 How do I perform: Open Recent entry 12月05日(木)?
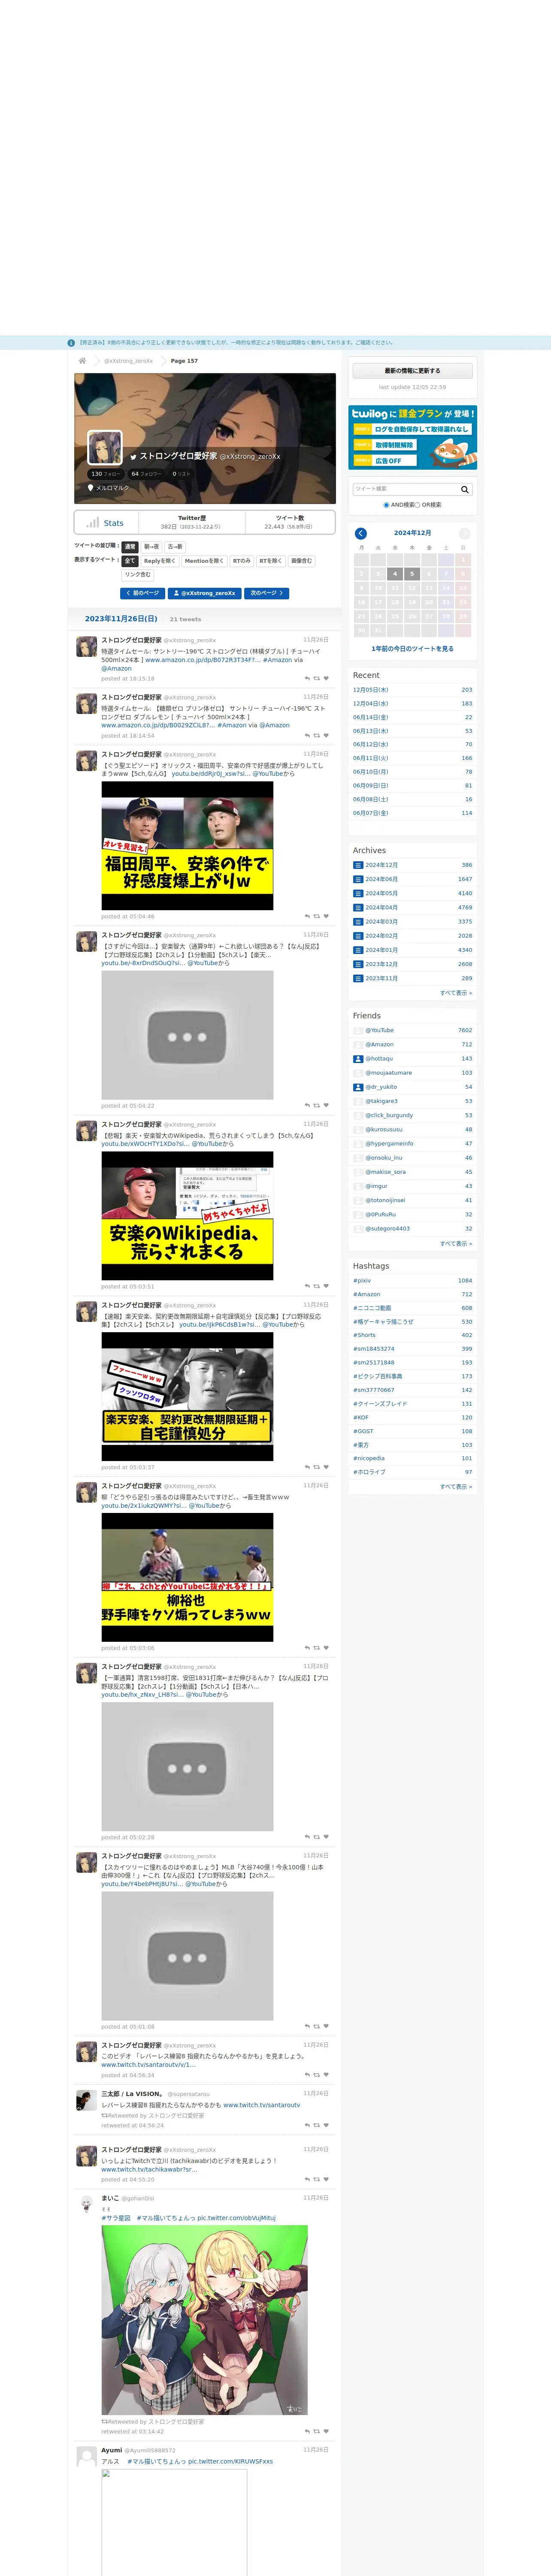click(x=371, y=690)
